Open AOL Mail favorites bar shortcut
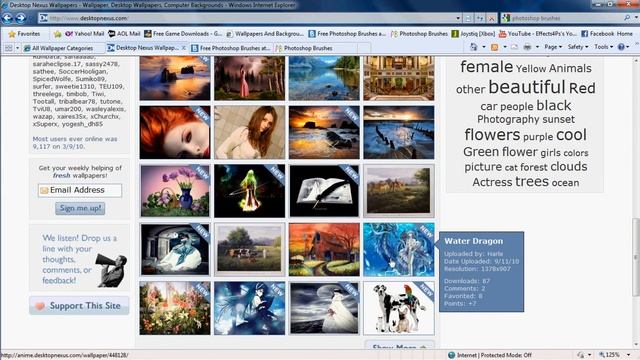Image resolution: width=640 pixels, height=360 pixels. pos(124,34)
